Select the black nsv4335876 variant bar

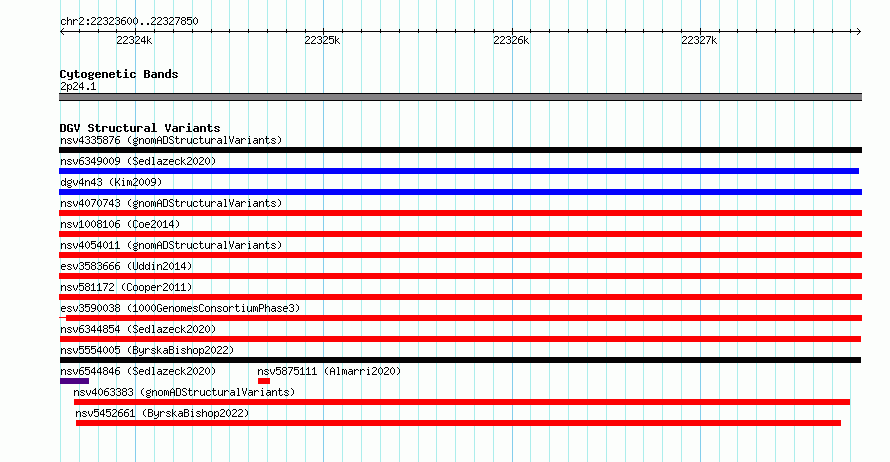pos(460,150)
